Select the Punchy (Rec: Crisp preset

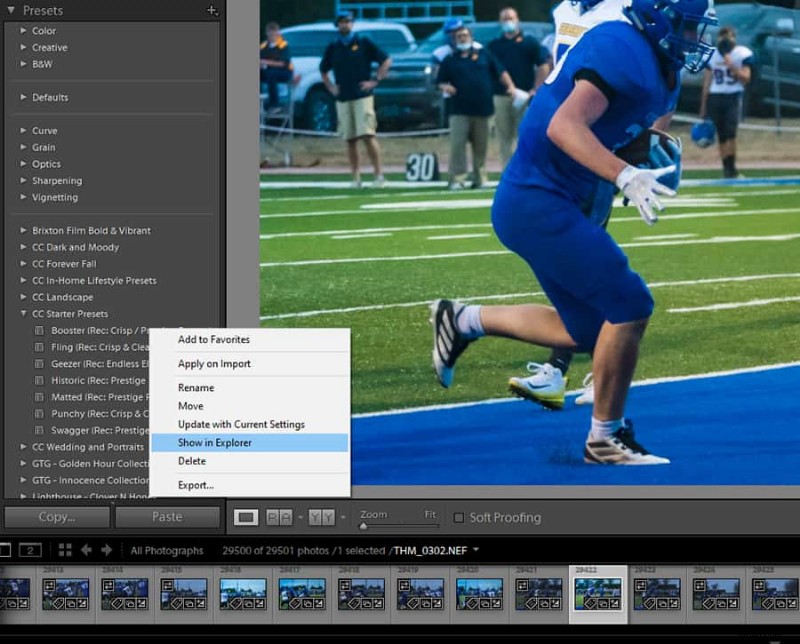100,414
